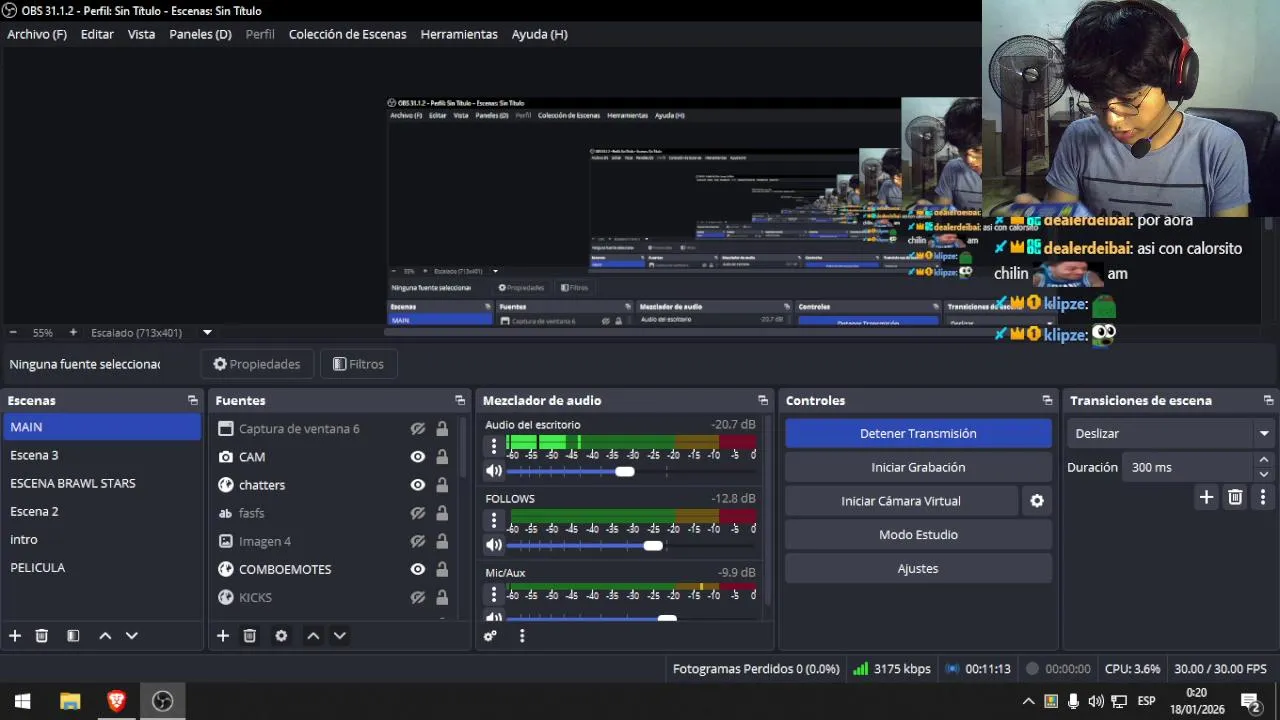Screen dimensions: 1280x720
Task: Open Colección de Escenas menu
Action: [347, 34]
